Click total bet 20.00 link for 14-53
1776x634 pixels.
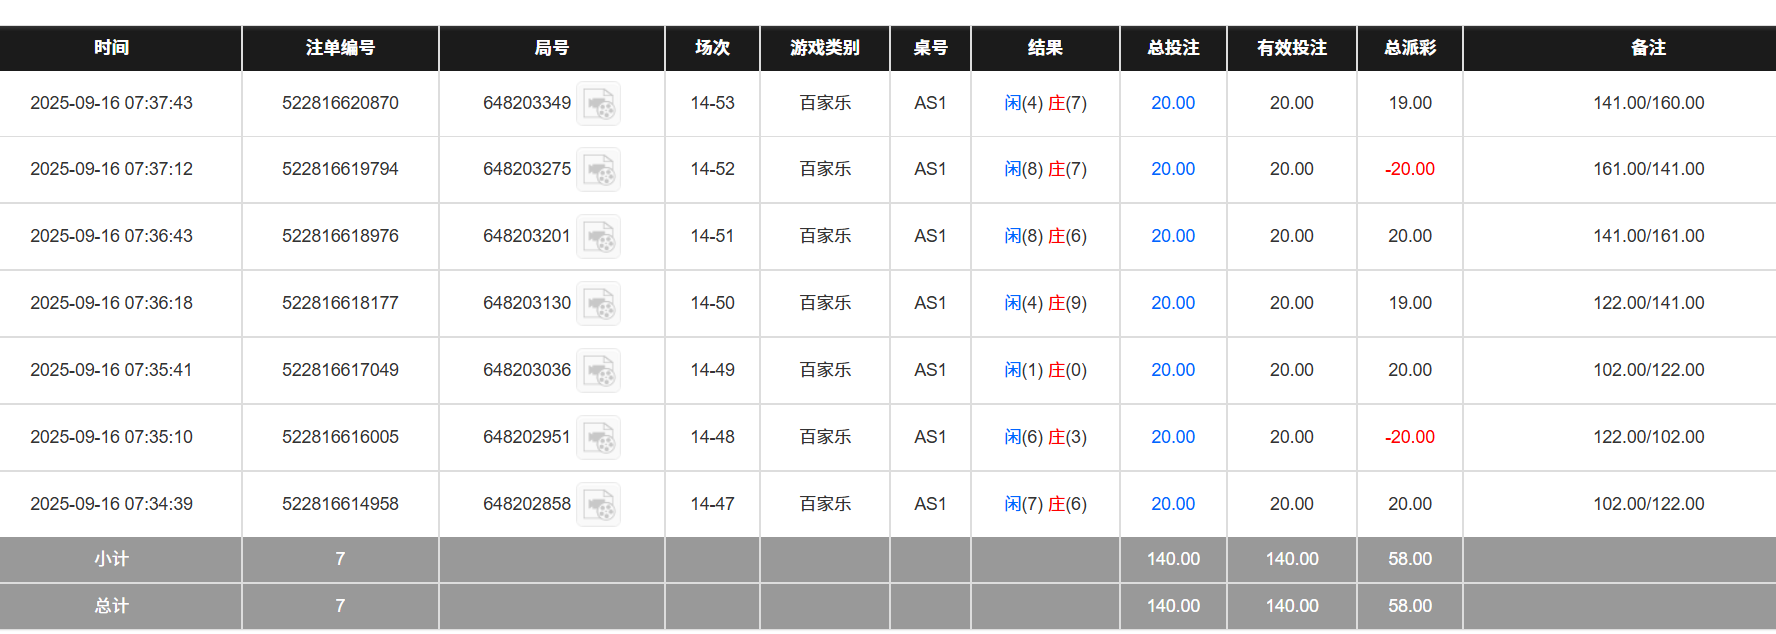1172,103
